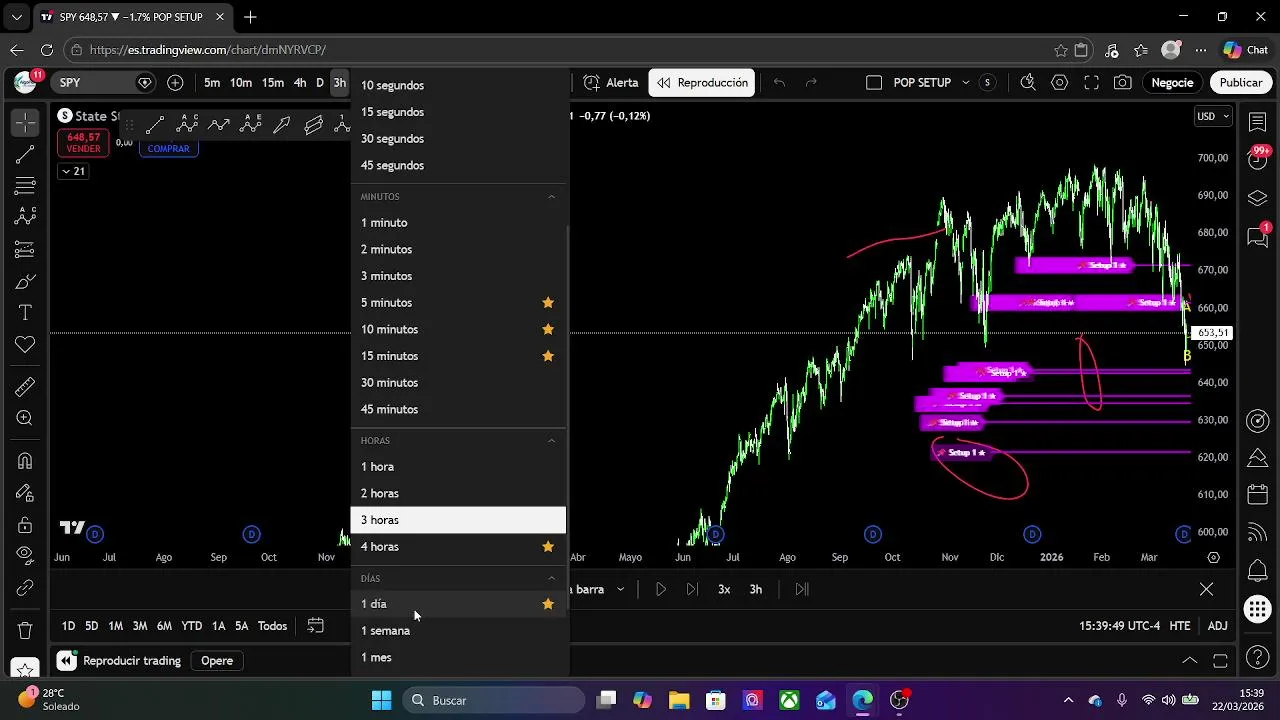Take a chart snapshot camera icon
This screenshot has width=1280, height=720.
point(1123,83)
